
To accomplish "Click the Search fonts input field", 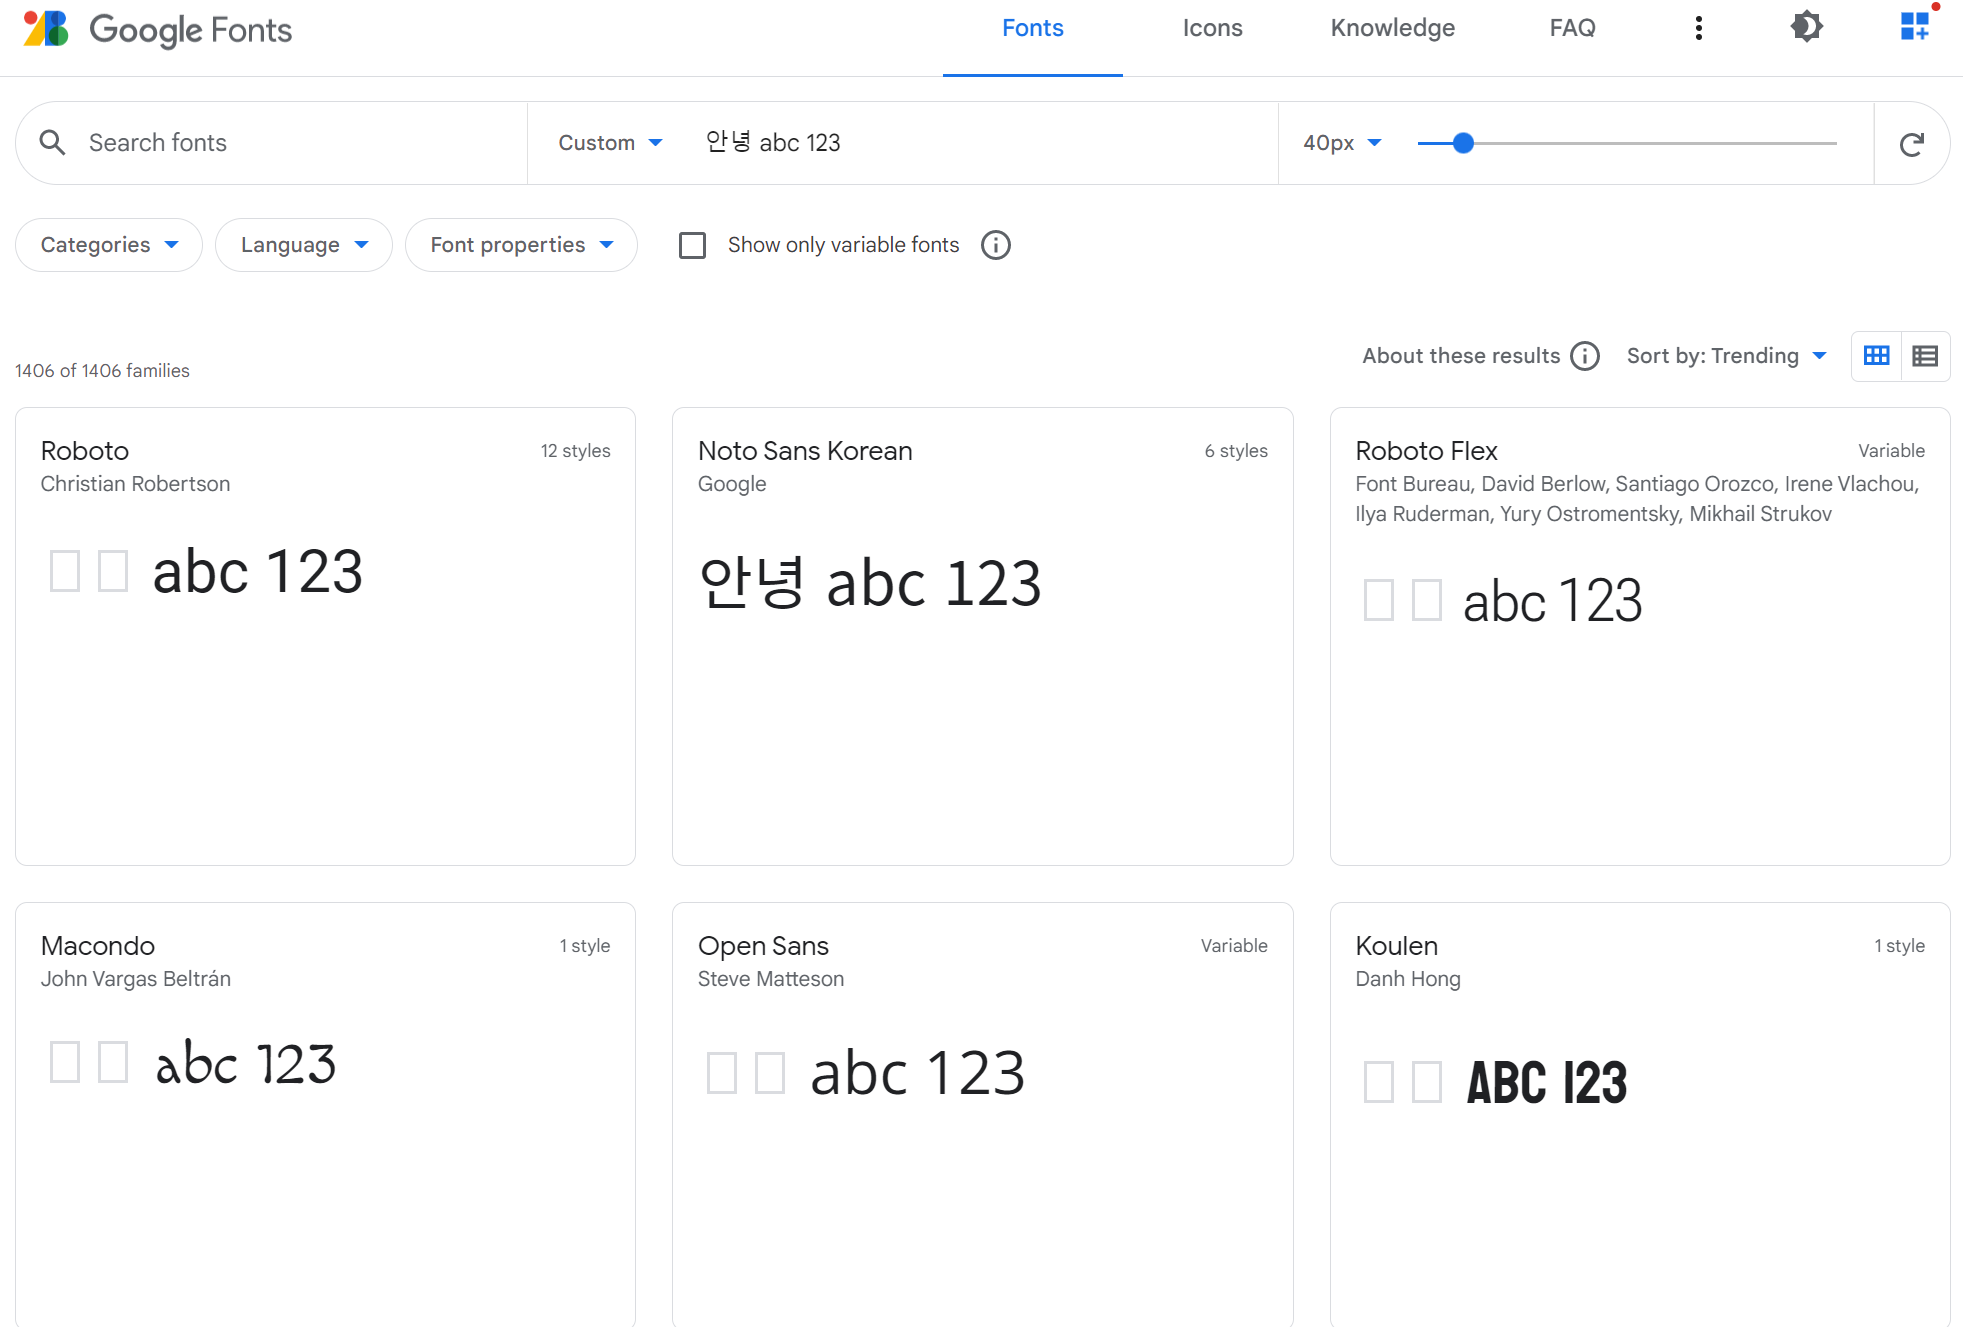I will pyautogui.click(x=300, y=143).
